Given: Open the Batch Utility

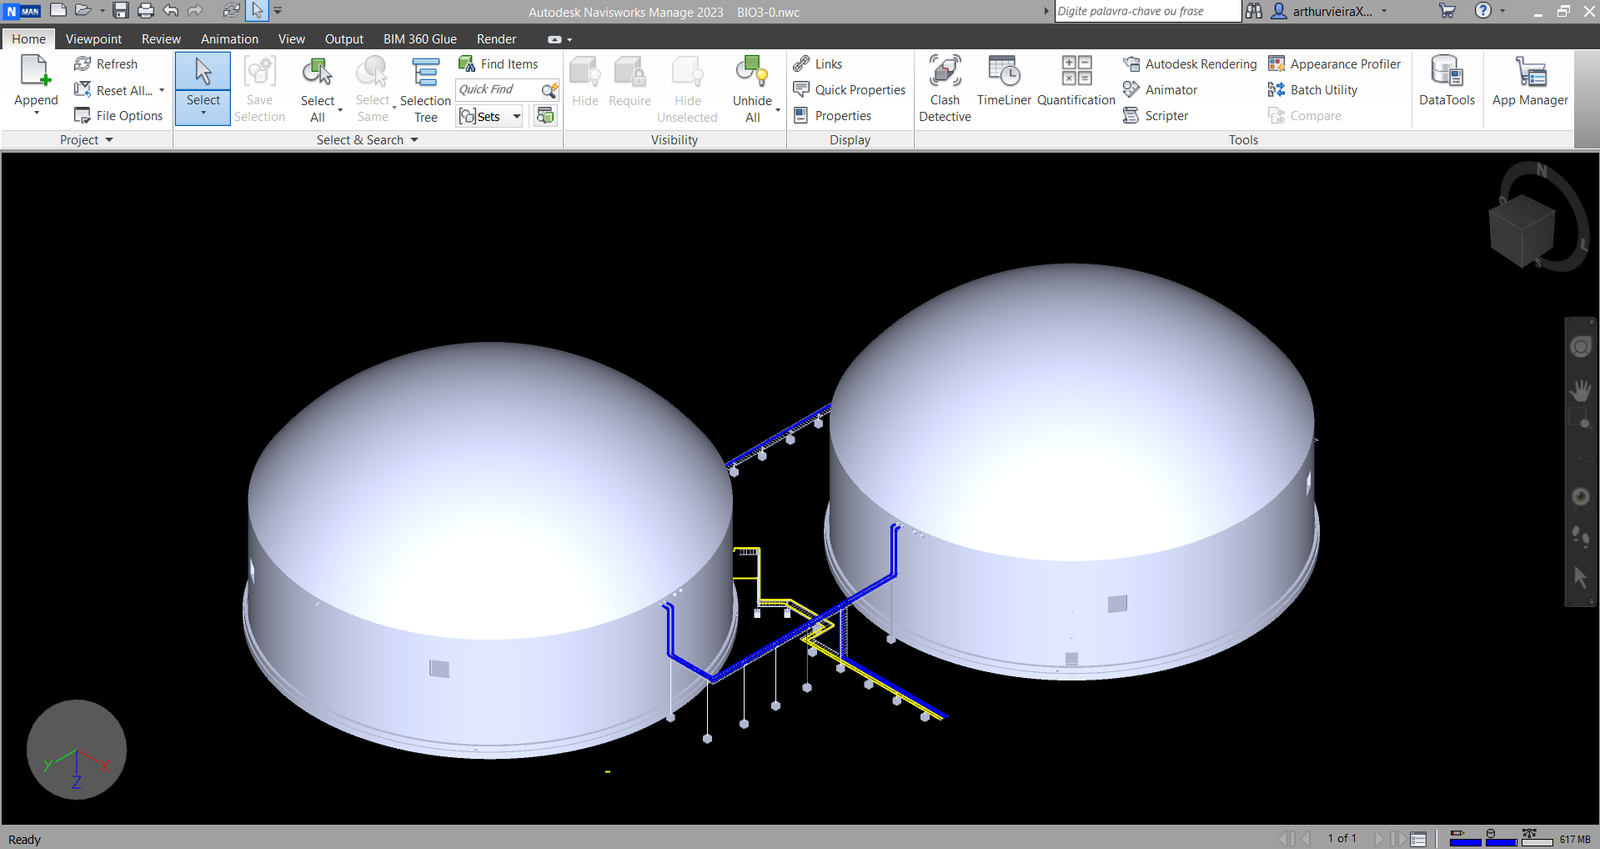Looking at the screenshot, I should [x=1313, y=90].
